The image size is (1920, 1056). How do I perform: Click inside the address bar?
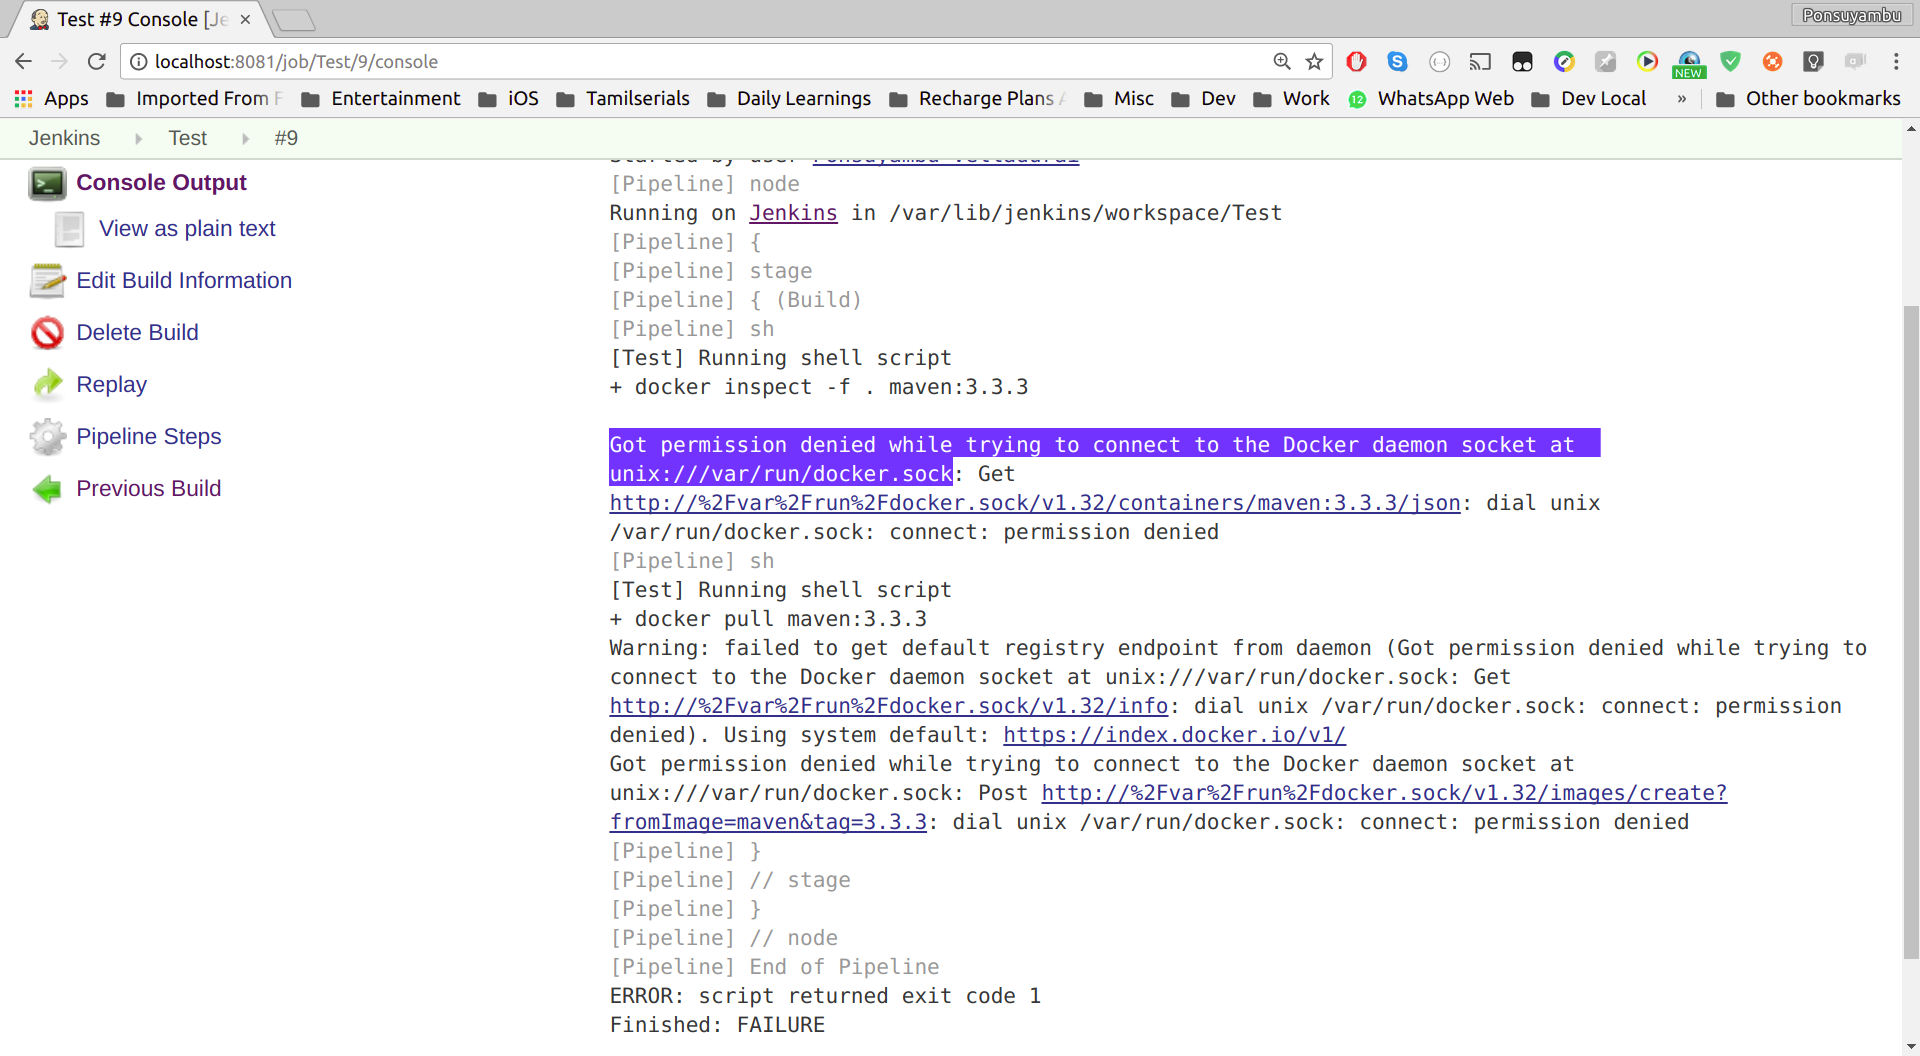point(600,61)
